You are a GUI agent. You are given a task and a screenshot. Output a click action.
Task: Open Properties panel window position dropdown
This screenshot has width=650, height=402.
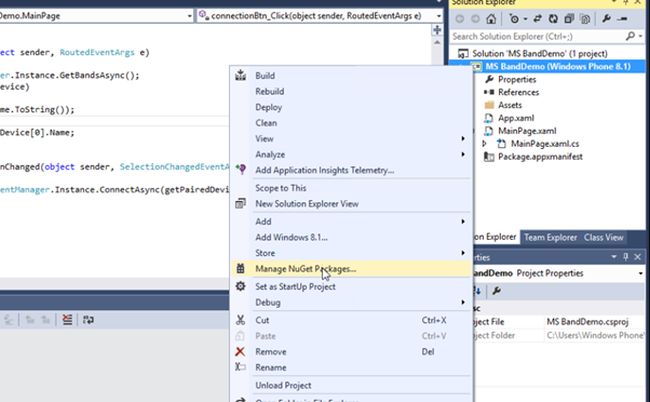point(614,257)
